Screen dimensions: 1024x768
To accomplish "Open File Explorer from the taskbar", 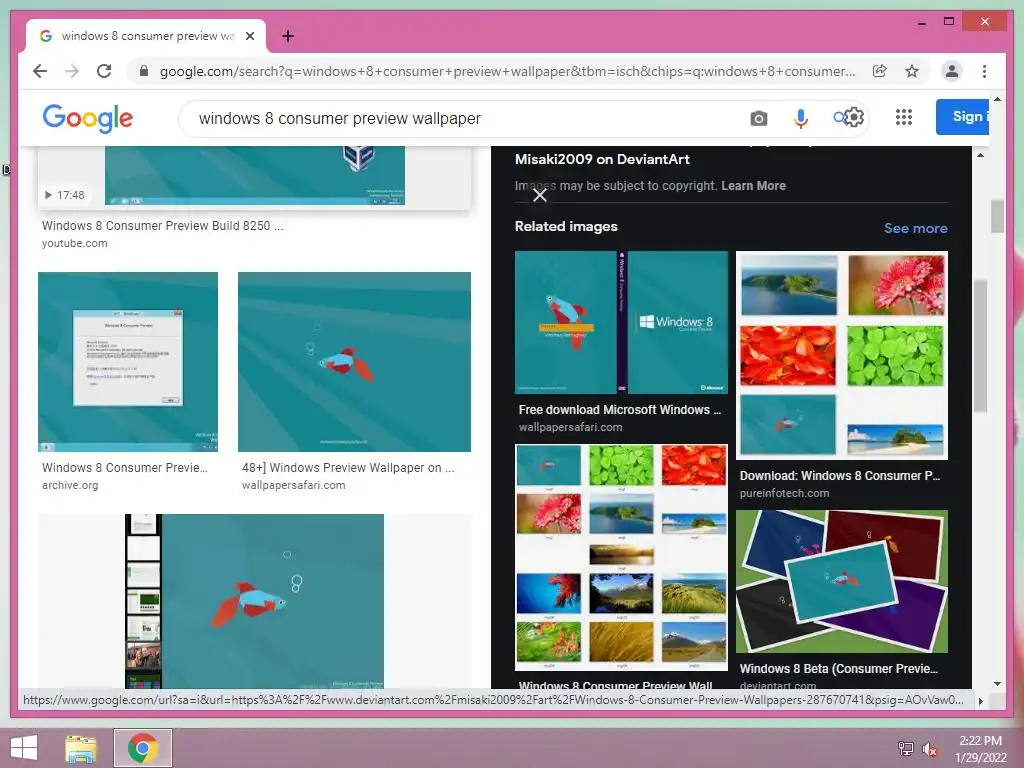I will (81, 748).
